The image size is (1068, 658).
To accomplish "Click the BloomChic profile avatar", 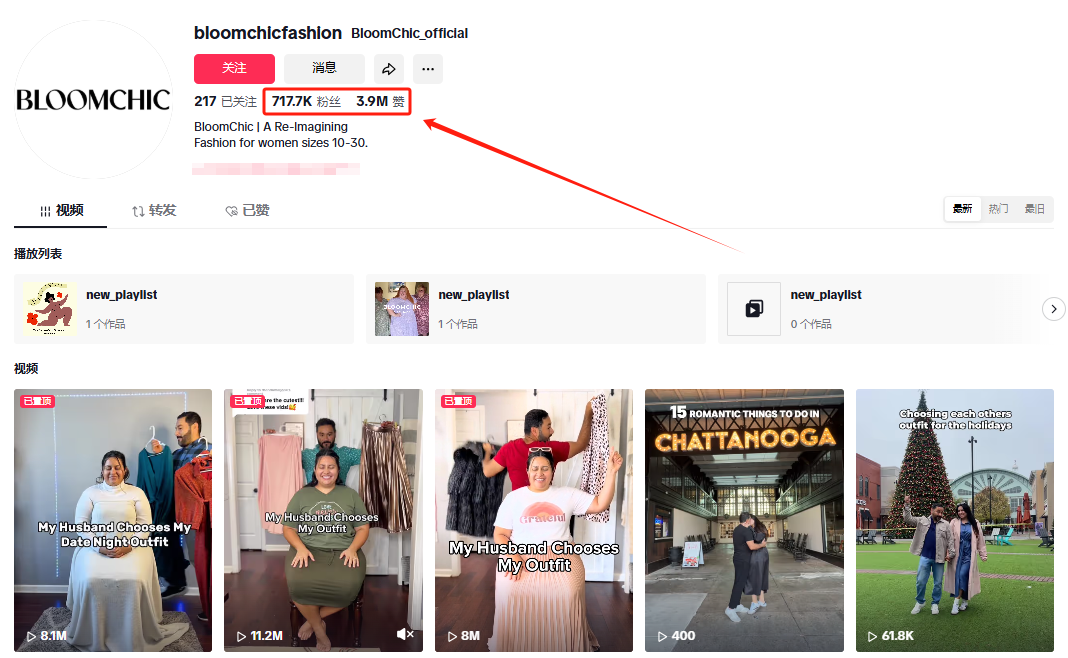I will (93, 100).
